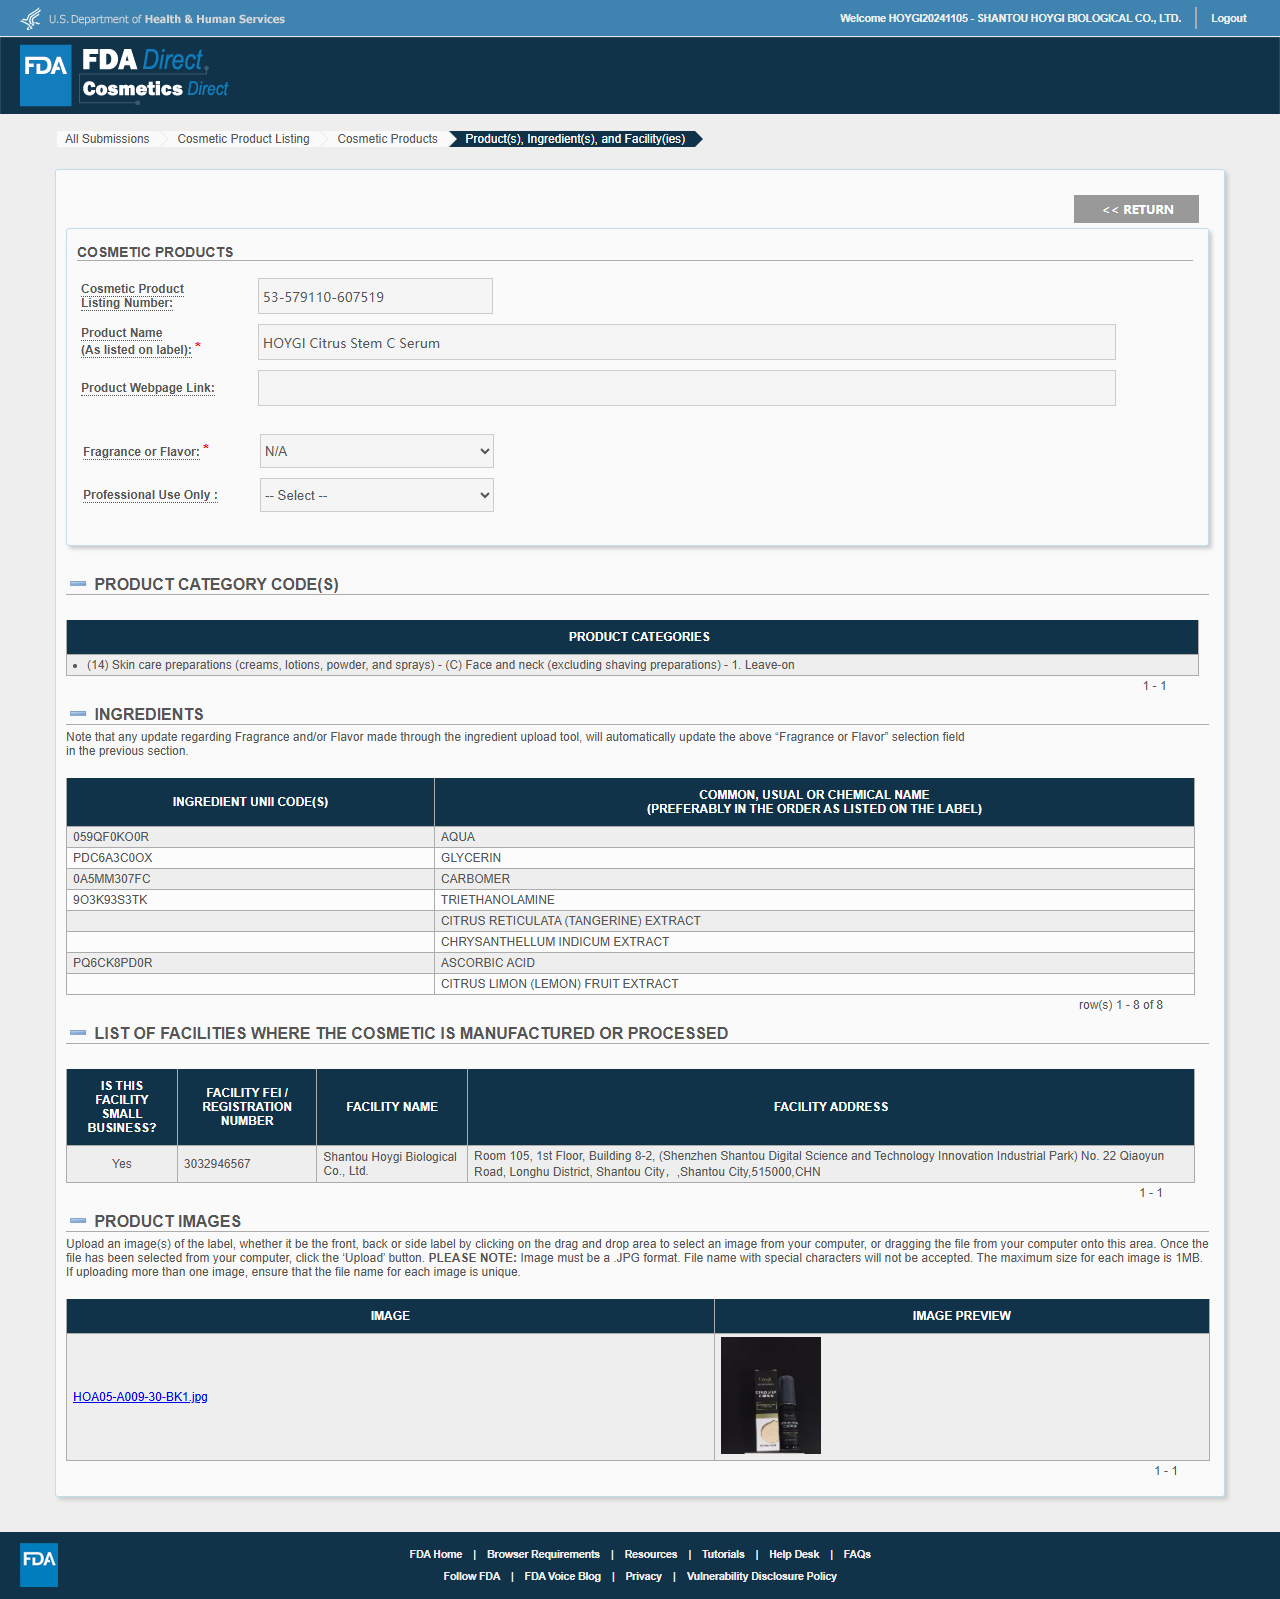The width and height of the screenshot is (1280, 1599).
Task: Click the HHS eagle logo icon
Action: click(x=31, y=18)
